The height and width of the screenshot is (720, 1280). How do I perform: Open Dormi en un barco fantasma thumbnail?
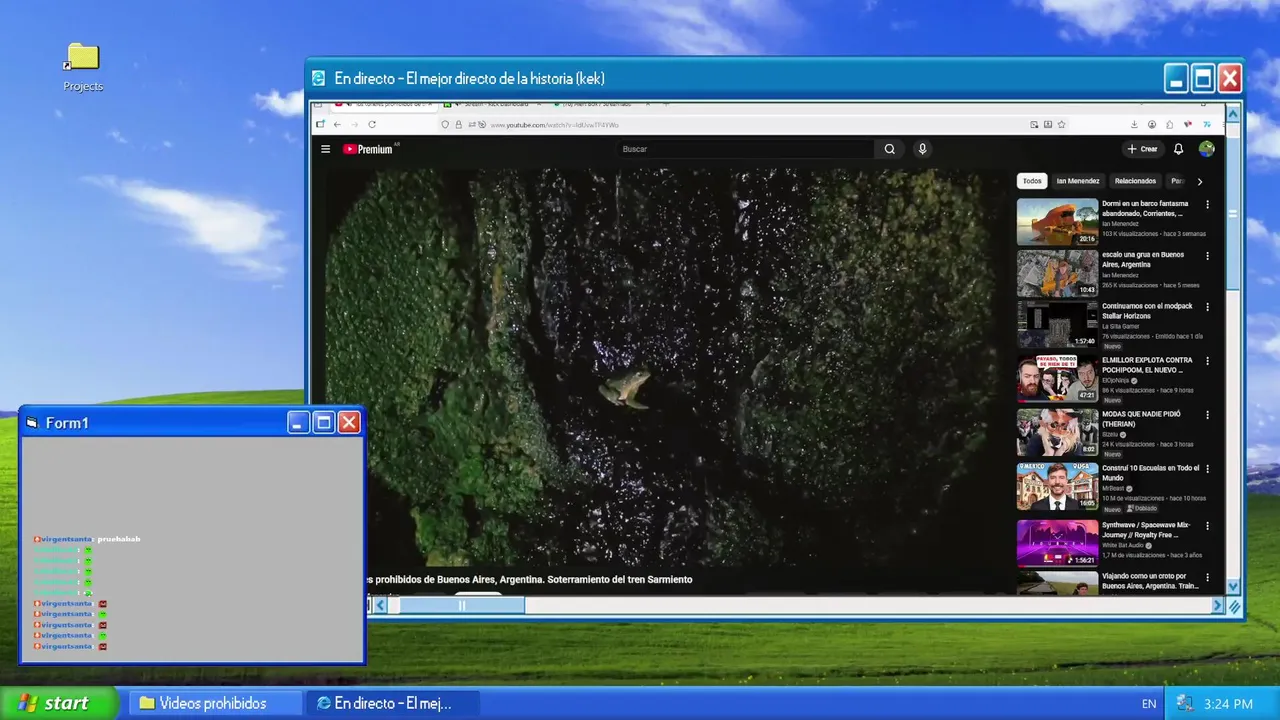[1057, 221]
